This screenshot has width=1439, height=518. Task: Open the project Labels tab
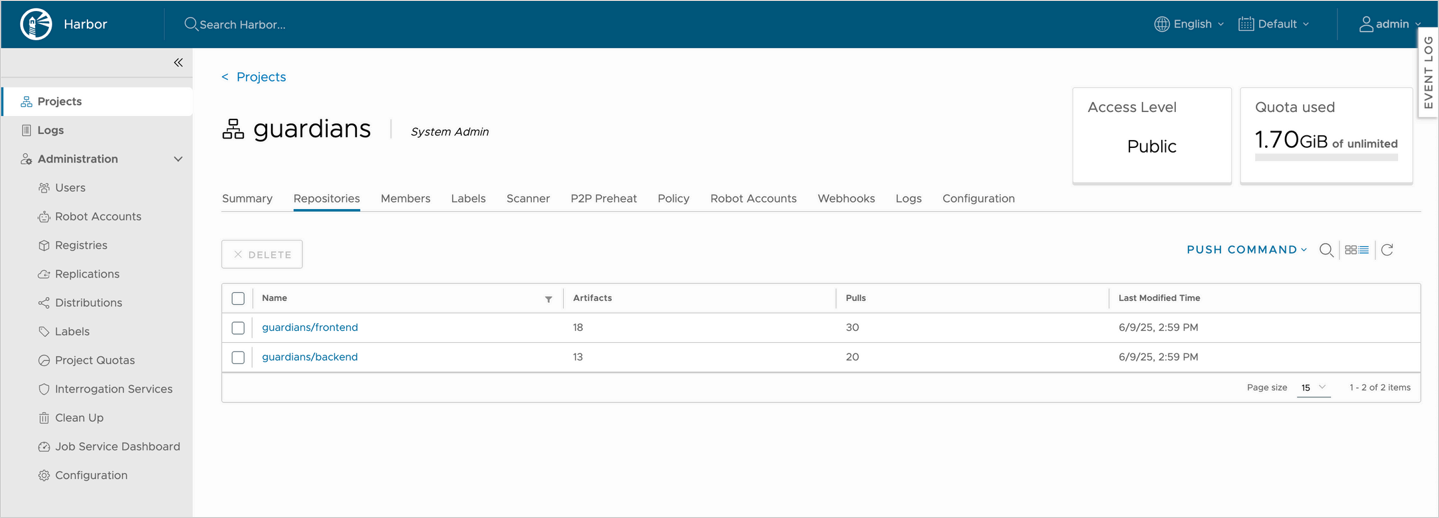coord(468,198)
